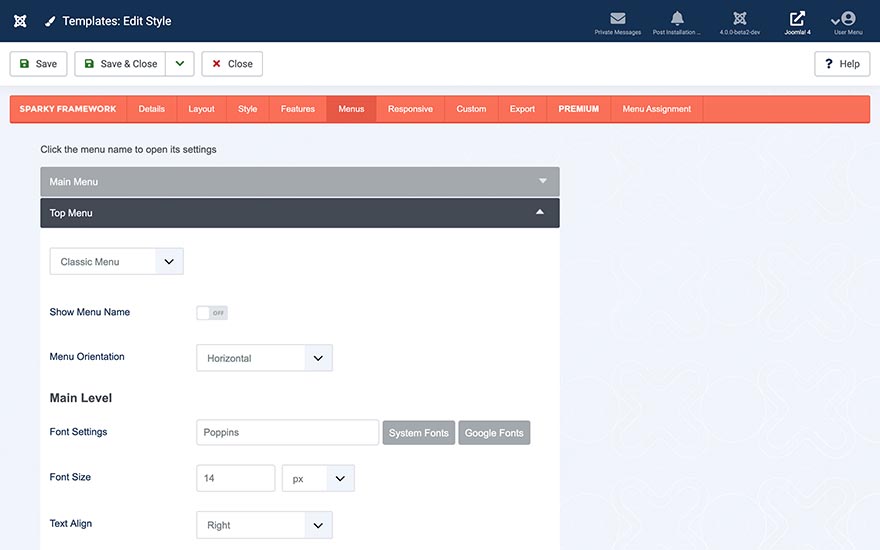Open the px unit dropdown

click(318, 478)
